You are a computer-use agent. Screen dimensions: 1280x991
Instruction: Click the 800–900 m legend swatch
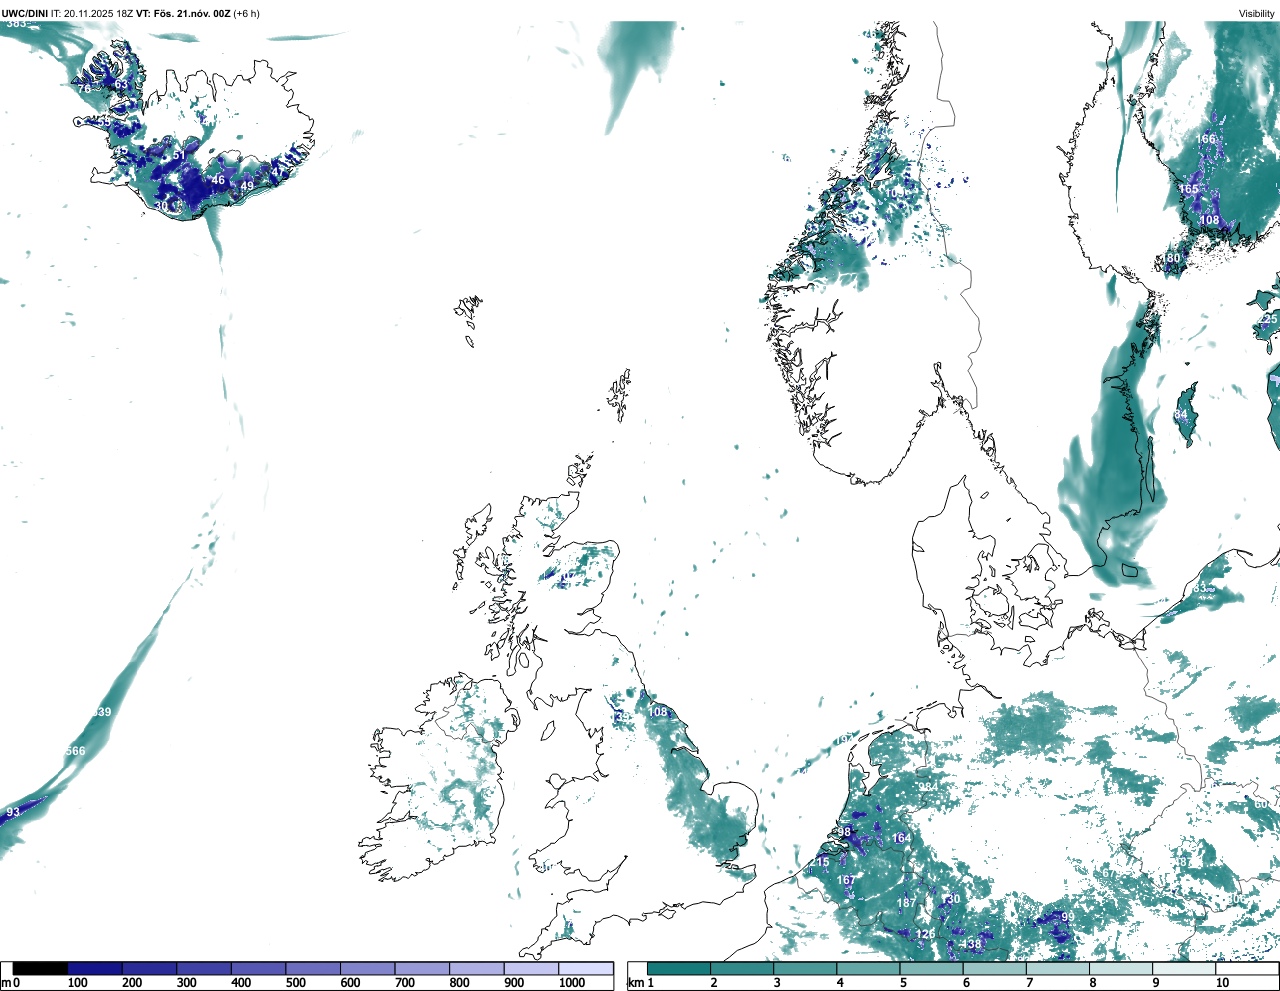(476, 969)
